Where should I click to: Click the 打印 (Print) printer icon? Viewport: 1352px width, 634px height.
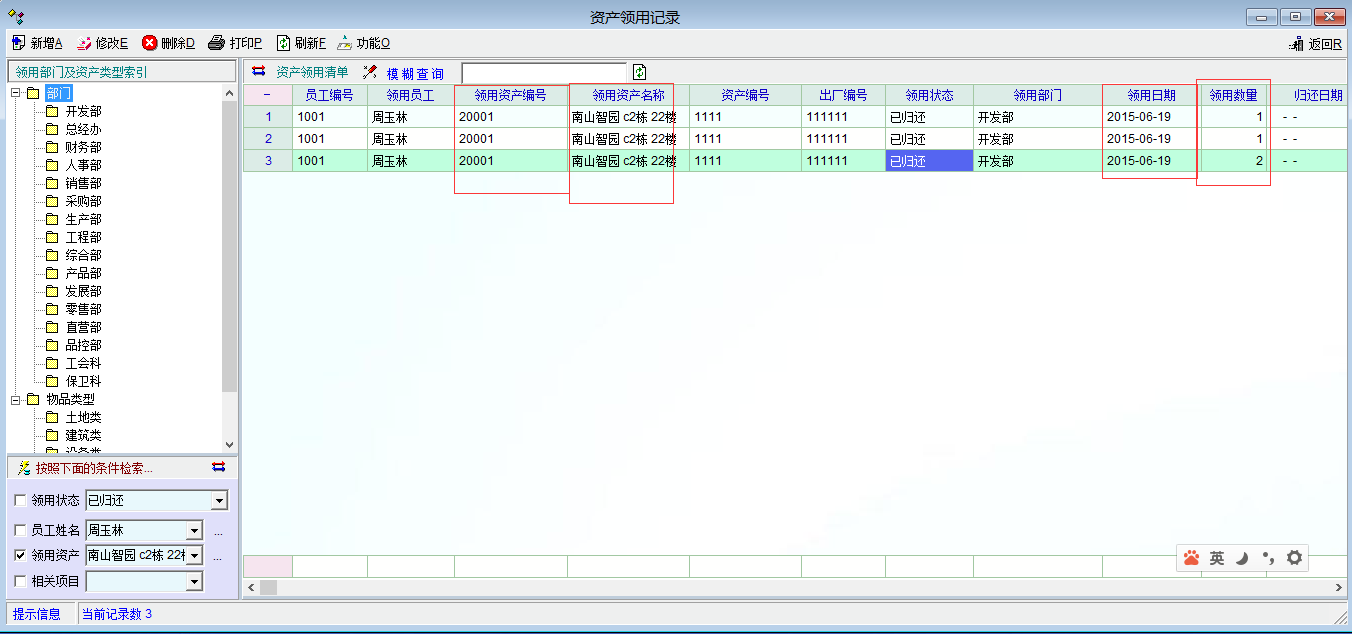(x=216, y=43)
